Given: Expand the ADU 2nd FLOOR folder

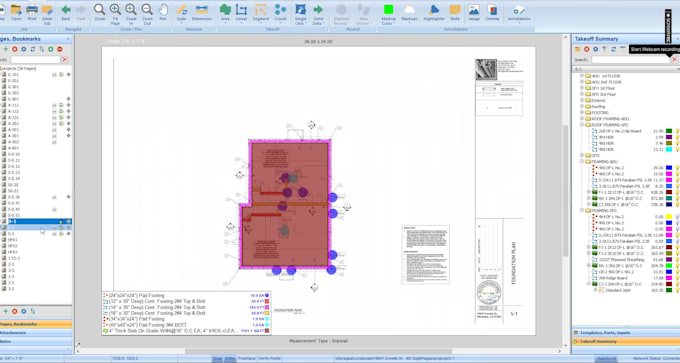Looking at the screenshot, I should coord(582,82).
